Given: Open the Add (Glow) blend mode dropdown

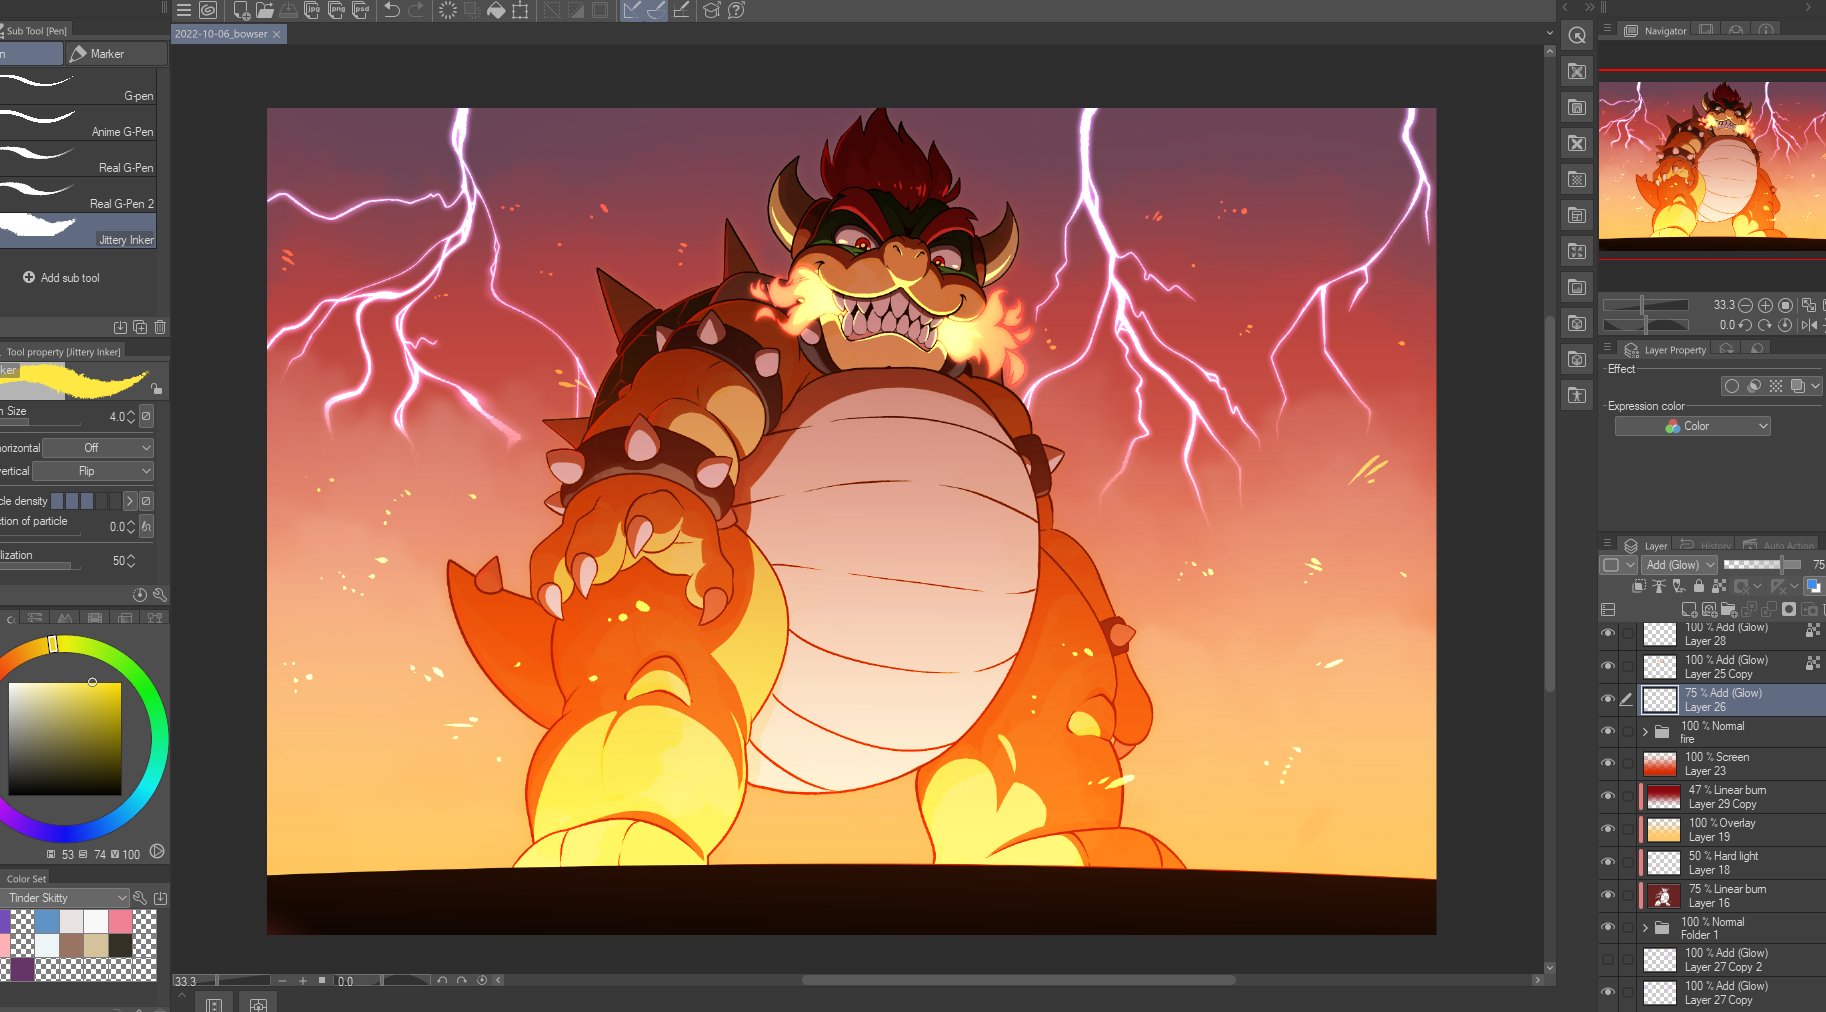Looking at the screenshot, I should (x=1680, y=565).
